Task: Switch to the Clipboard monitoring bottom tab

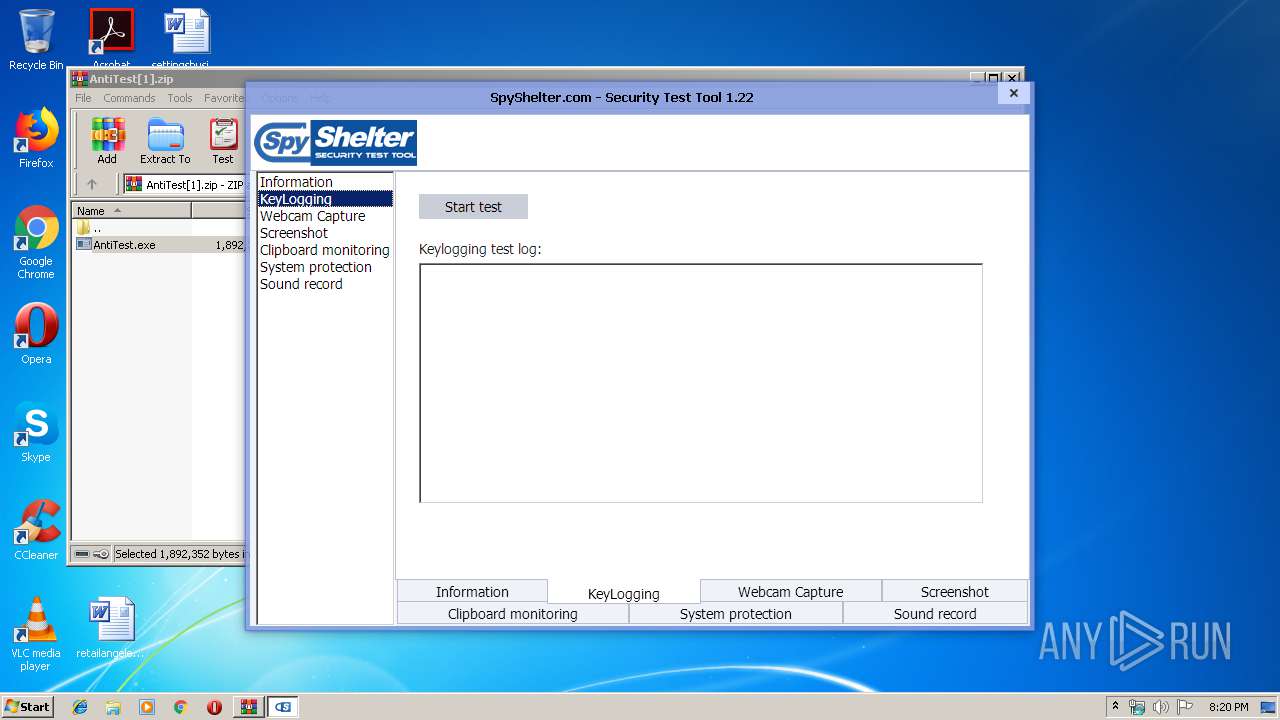Action: pyautogui.click(x=513, y=613)
